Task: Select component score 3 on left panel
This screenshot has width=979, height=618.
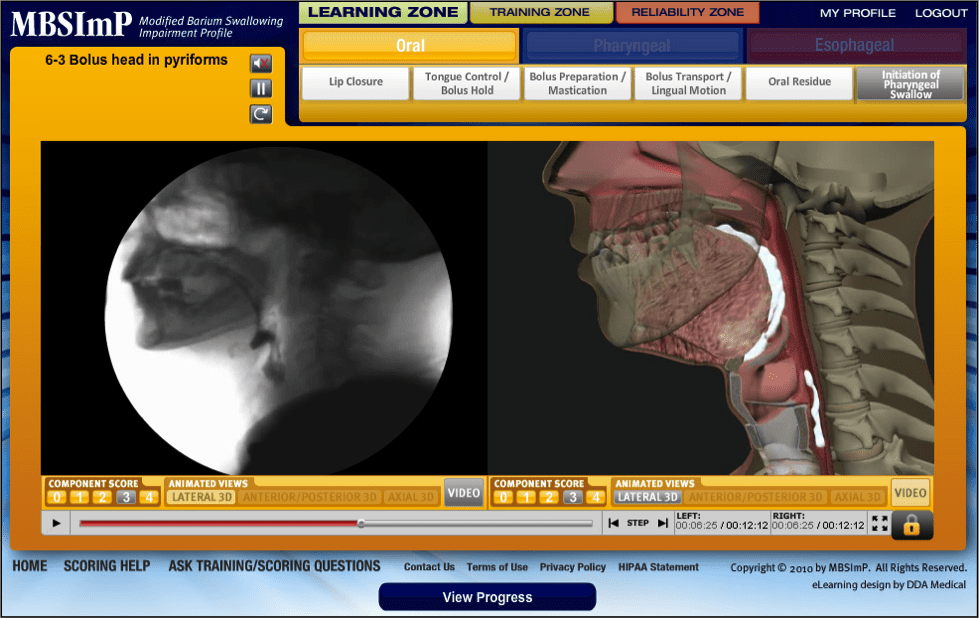Action: (x=126, y=497)
